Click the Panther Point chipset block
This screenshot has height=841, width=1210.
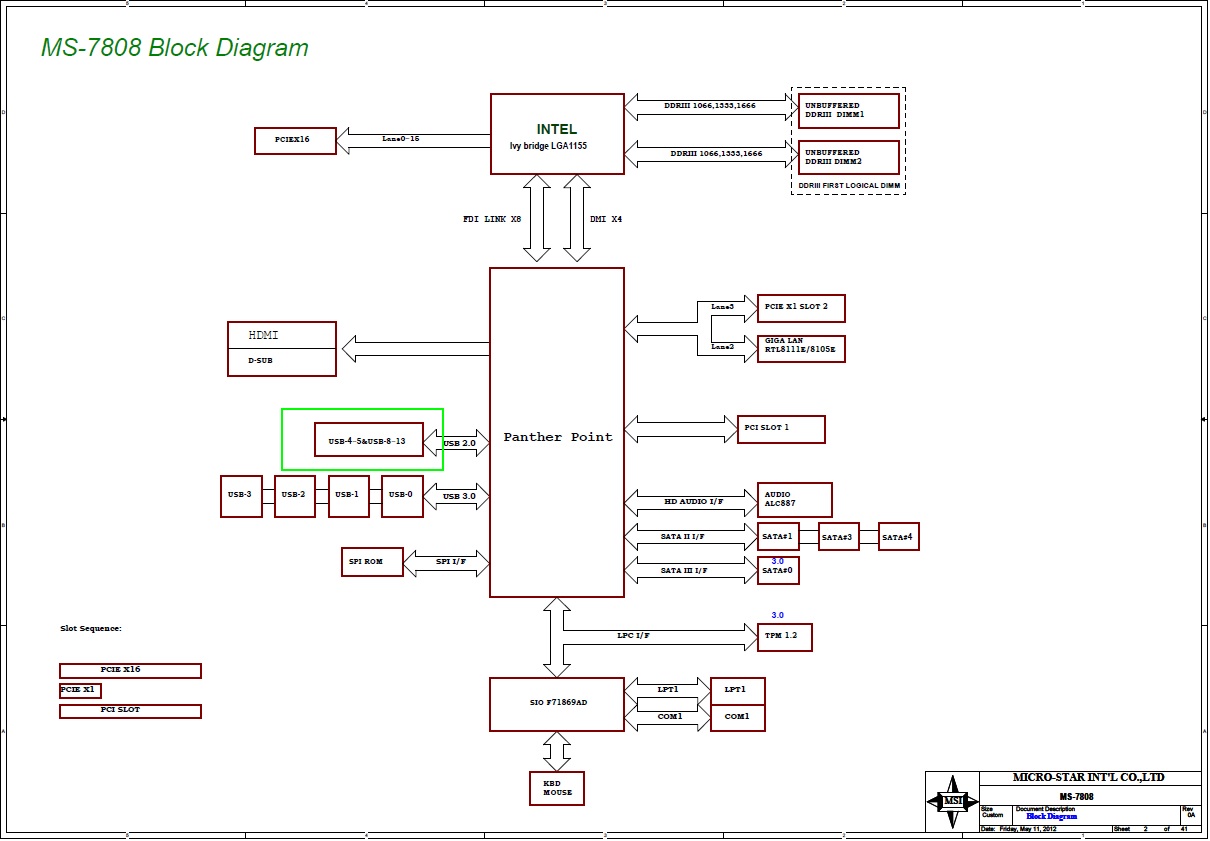click(x=557, y=437)
